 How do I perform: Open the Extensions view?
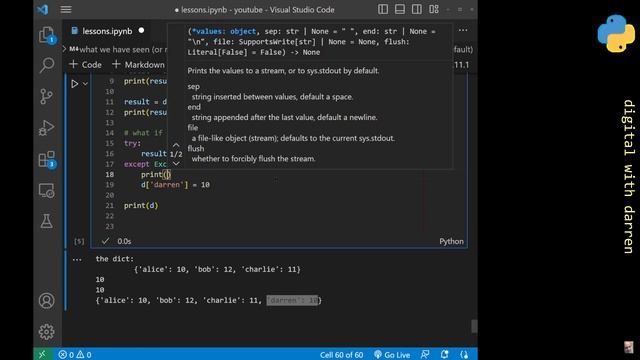[x=47, y=159]
